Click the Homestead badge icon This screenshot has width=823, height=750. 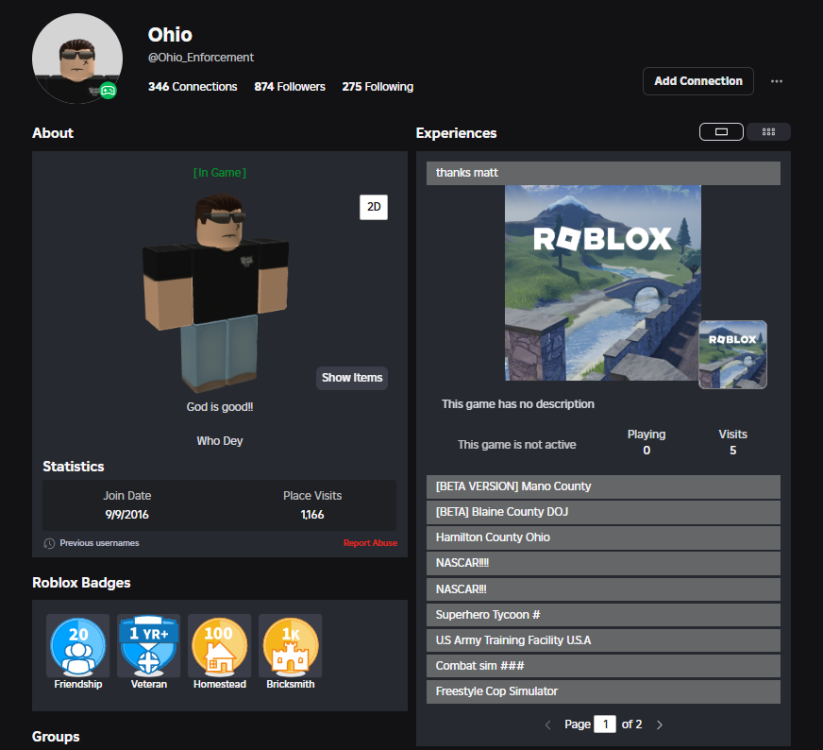point(219,646)
